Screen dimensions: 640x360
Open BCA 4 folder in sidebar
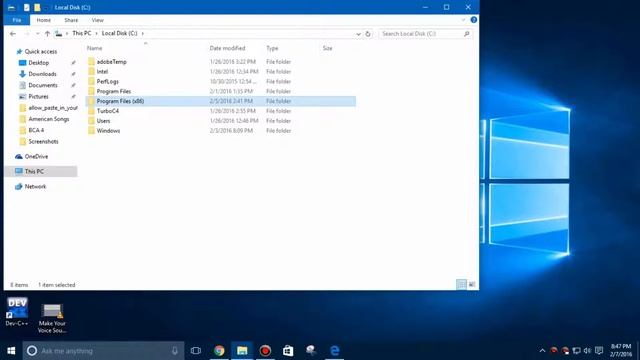[36, 130]
